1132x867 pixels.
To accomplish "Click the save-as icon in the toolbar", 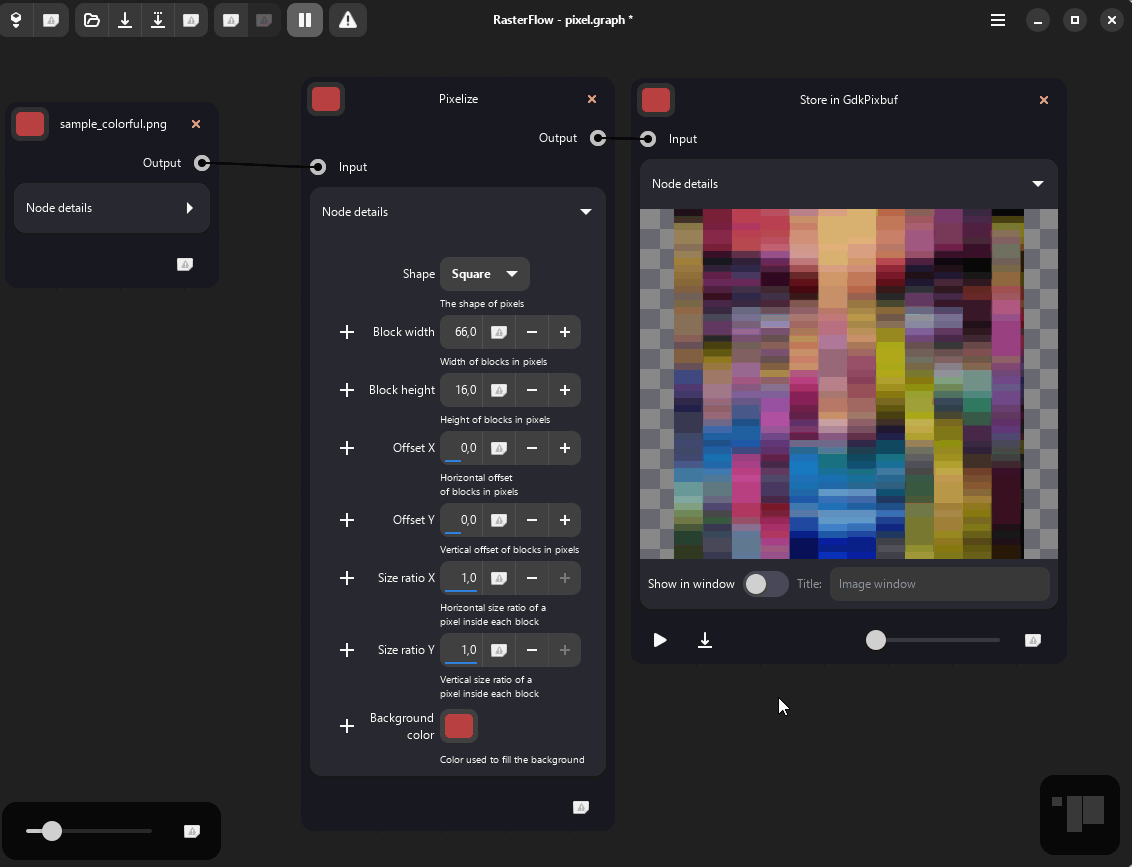I will (158, 20).
